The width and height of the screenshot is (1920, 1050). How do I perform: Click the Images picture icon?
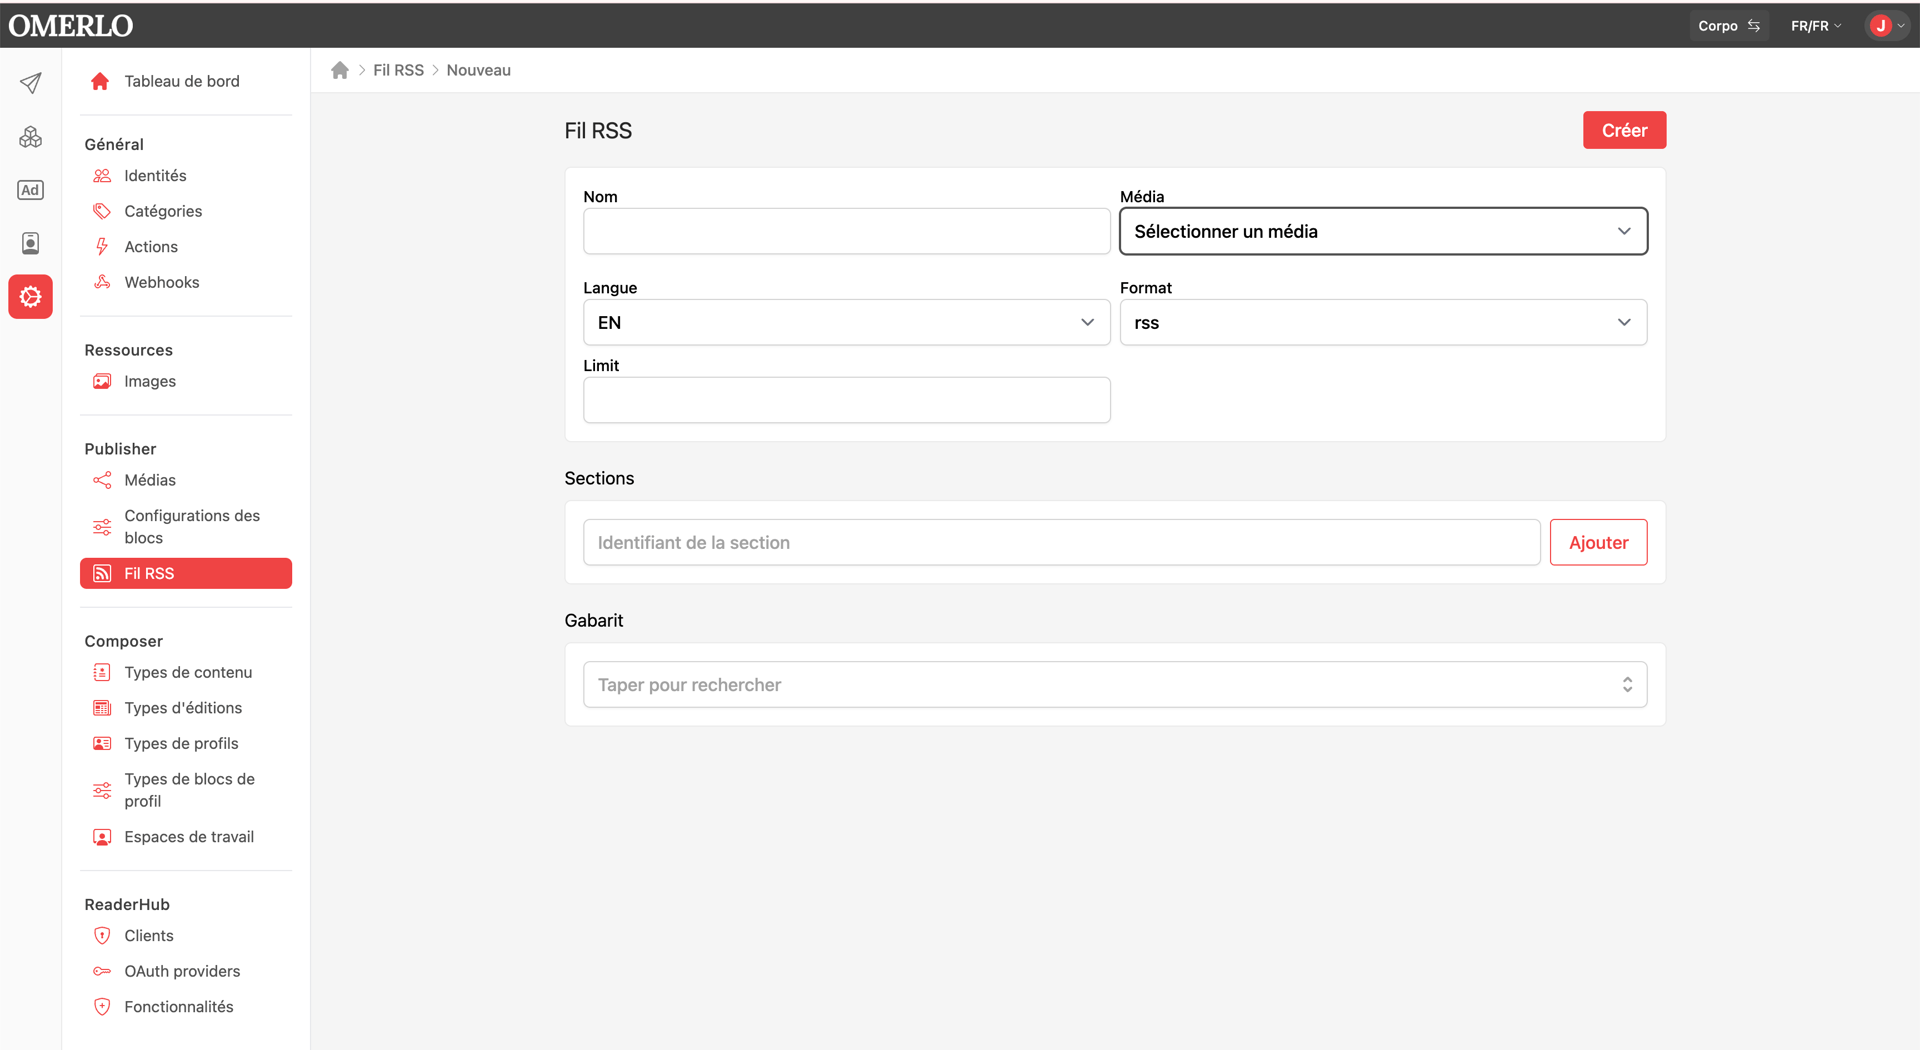[x=102, y=381]
